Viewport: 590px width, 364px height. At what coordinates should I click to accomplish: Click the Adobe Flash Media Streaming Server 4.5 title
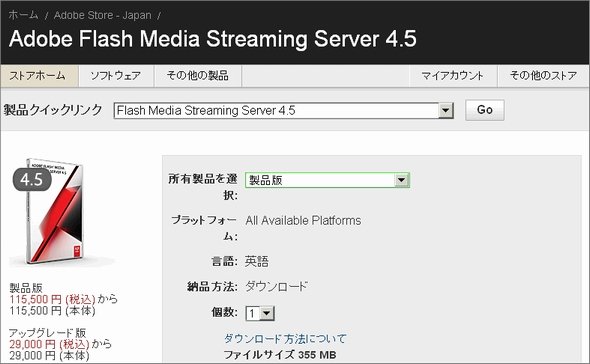pos(213,39)
